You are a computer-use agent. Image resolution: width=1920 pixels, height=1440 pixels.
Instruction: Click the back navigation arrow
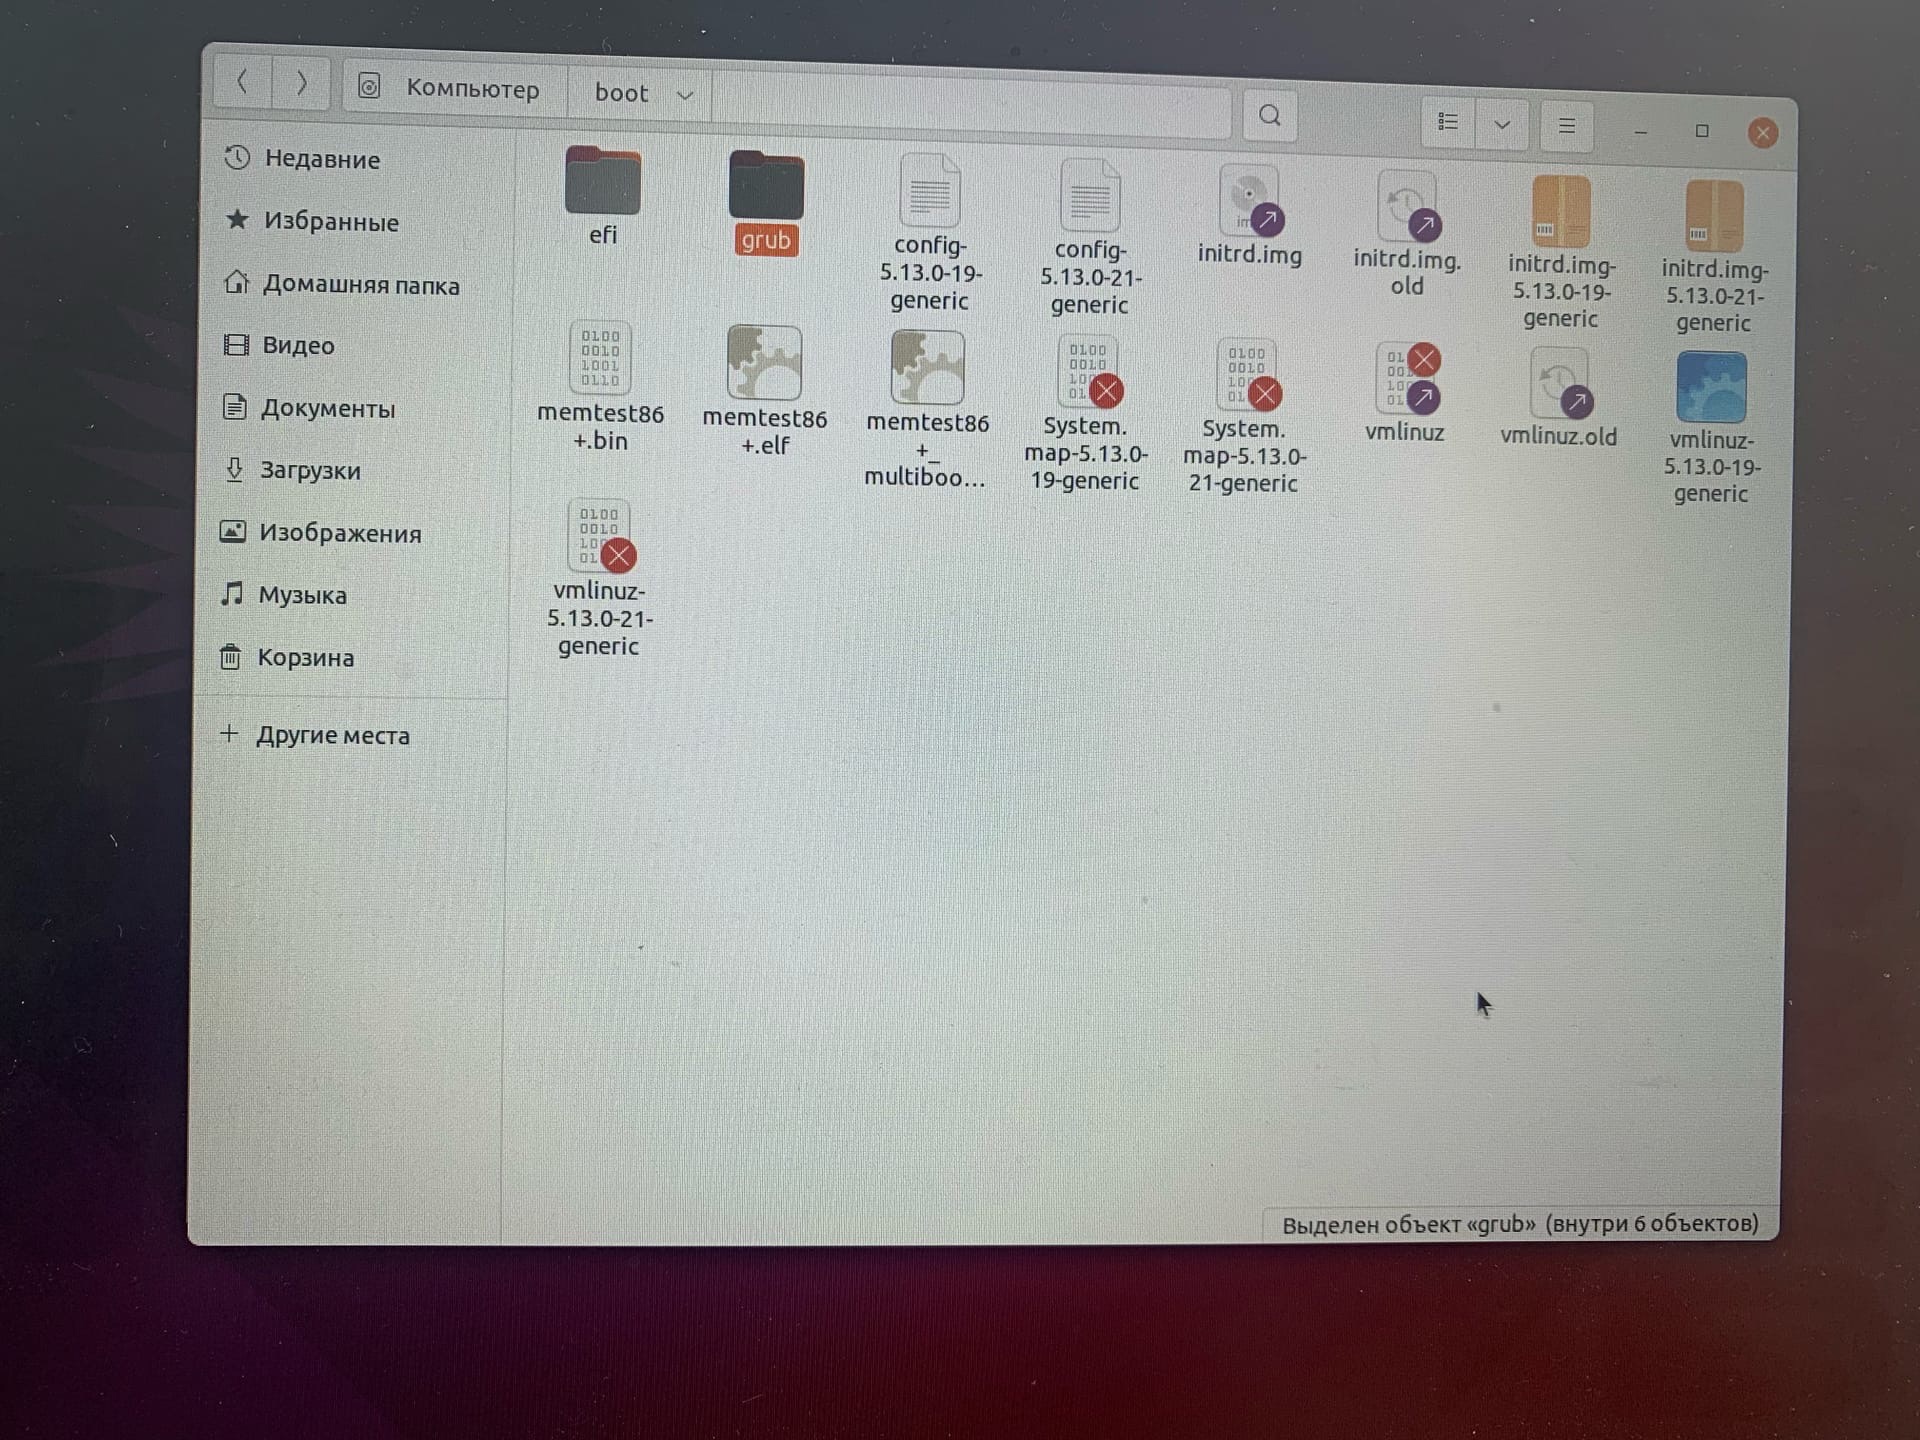point(243,81)
